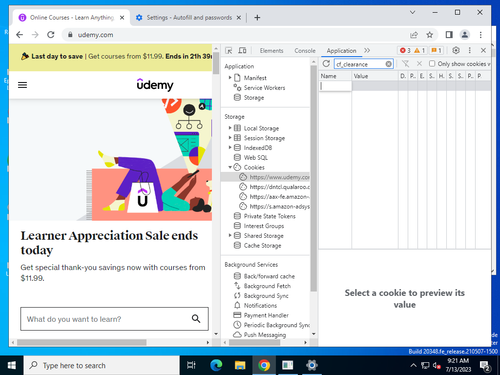Switch to the Console tab
This screenshot has height=375, width=500.
pos(305,51)
